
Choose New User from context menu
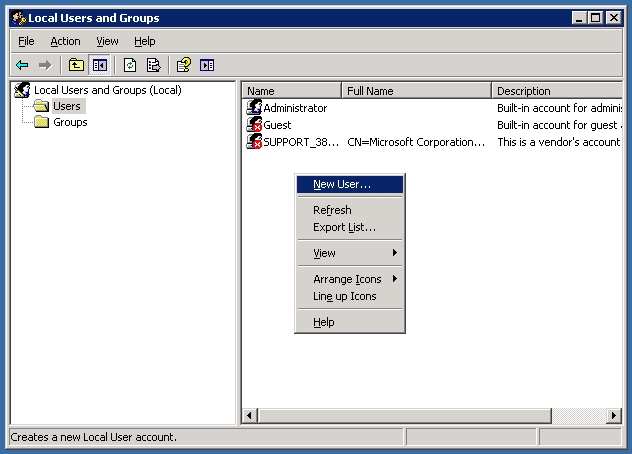(x=342, y=184)
